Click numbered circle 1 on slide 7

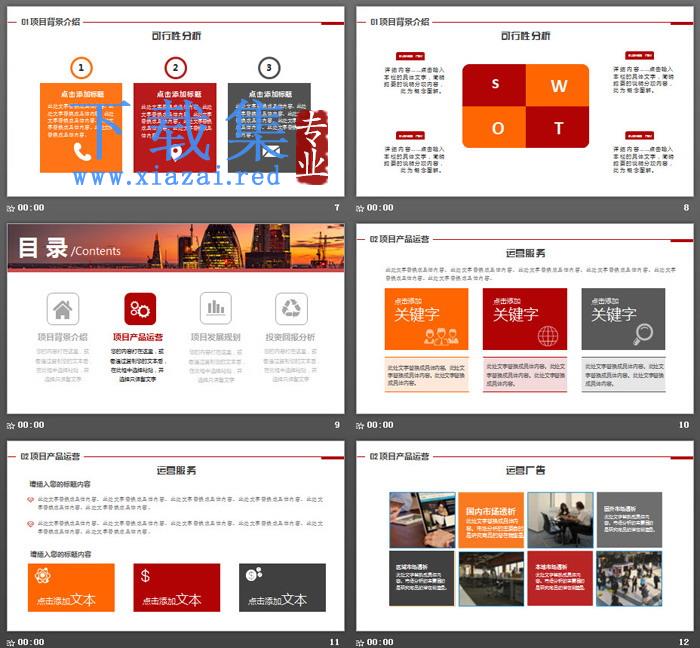(x=81, y=68)
